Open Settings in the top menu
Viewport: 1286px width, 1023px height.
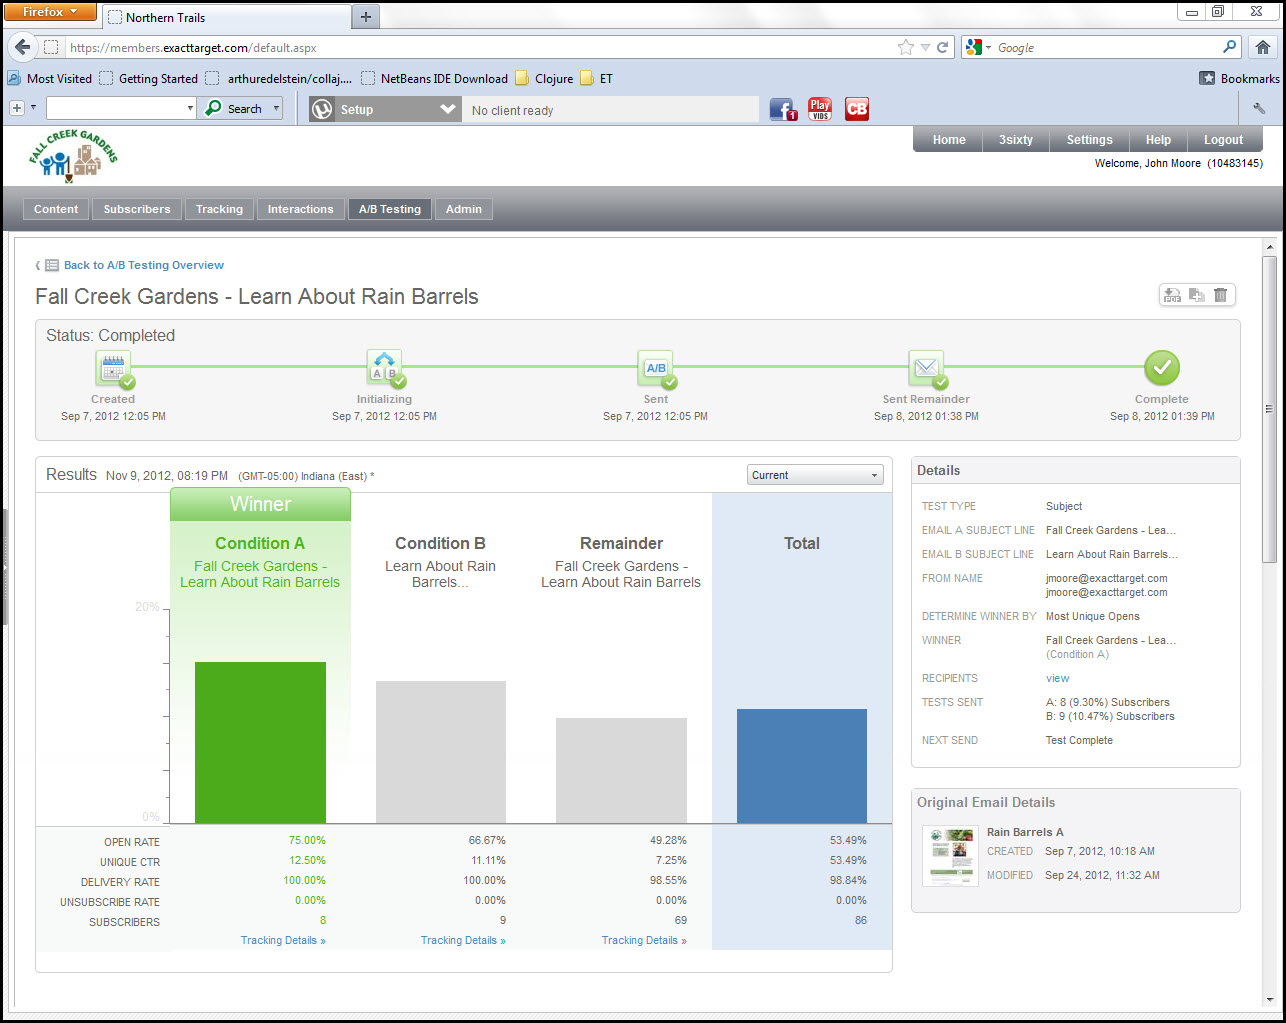[x=1089, y=140]
